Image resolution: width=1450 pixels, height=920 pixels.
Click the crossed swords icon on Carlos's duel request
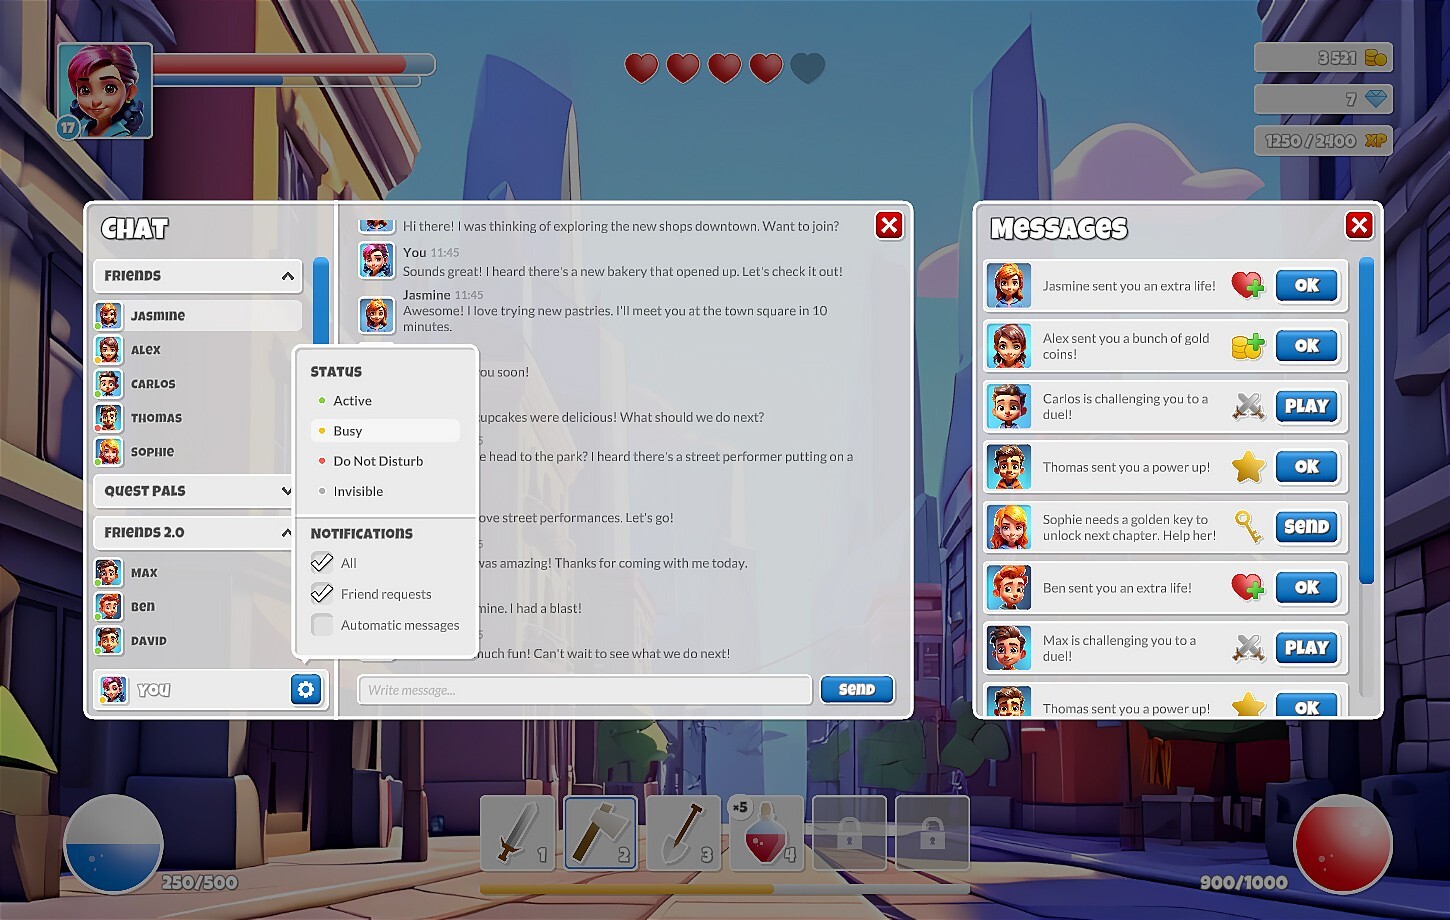pyautogui.click(x=1247, y=406)
